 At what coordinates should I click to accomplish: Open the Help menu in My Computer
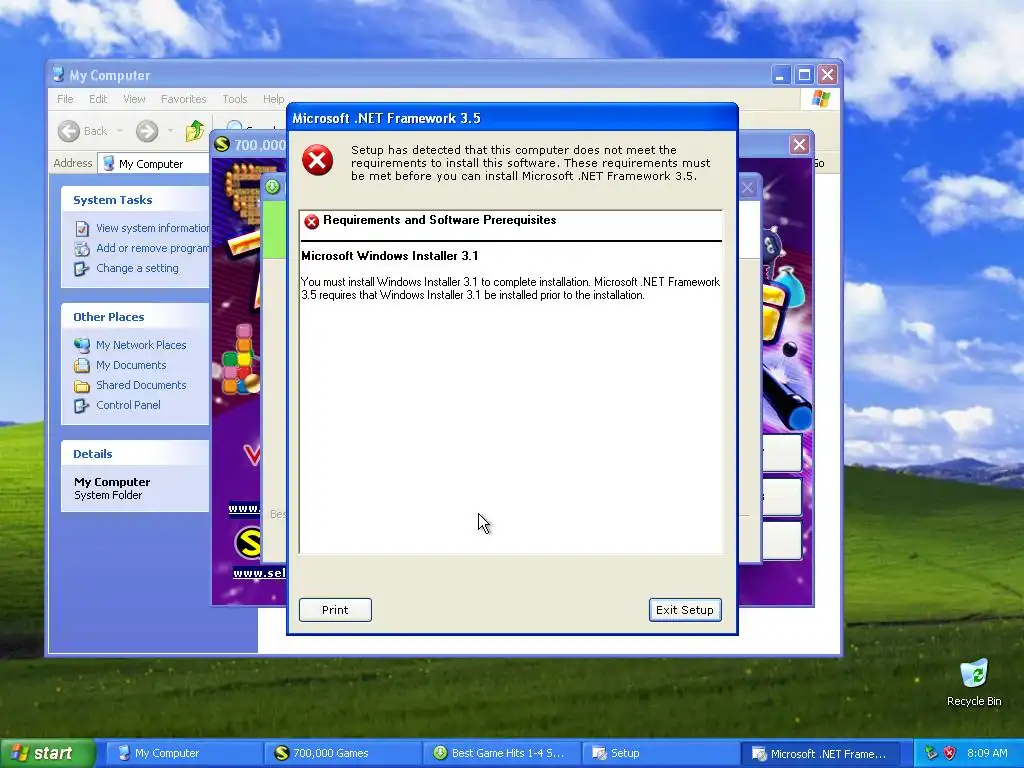pos(274,99)
